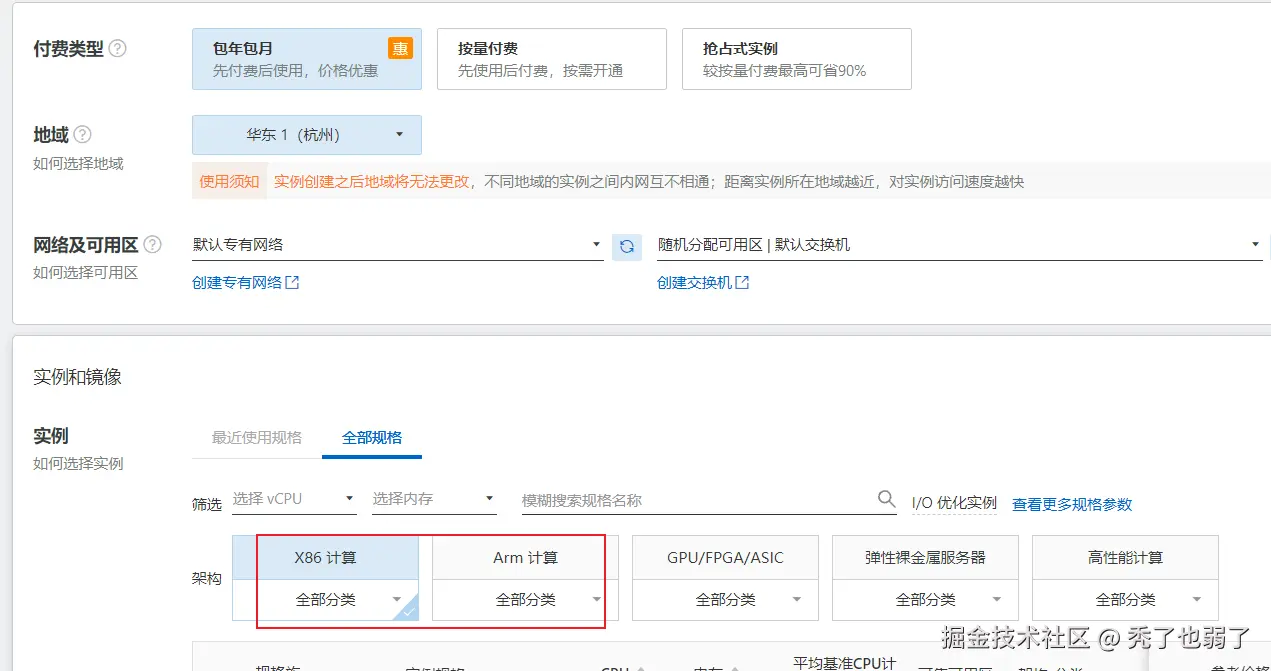Image resolution: width=1271 pixels, height=671 pixels.
Task: Click the 查看更多规格参数 link
Action: point(1071,504)
